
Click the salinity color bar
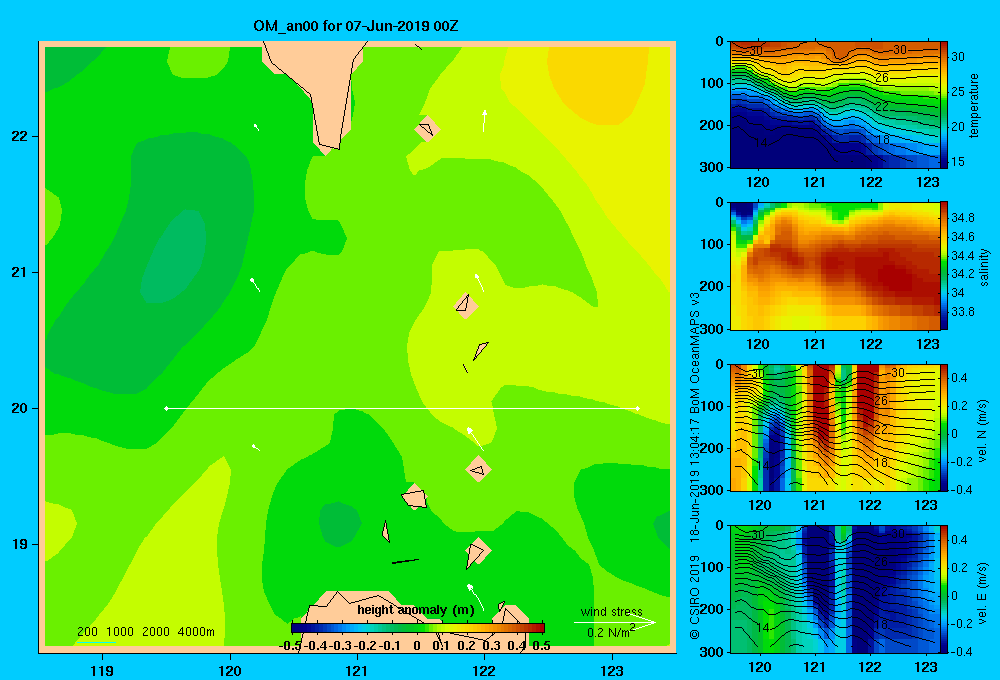(944, 266)
